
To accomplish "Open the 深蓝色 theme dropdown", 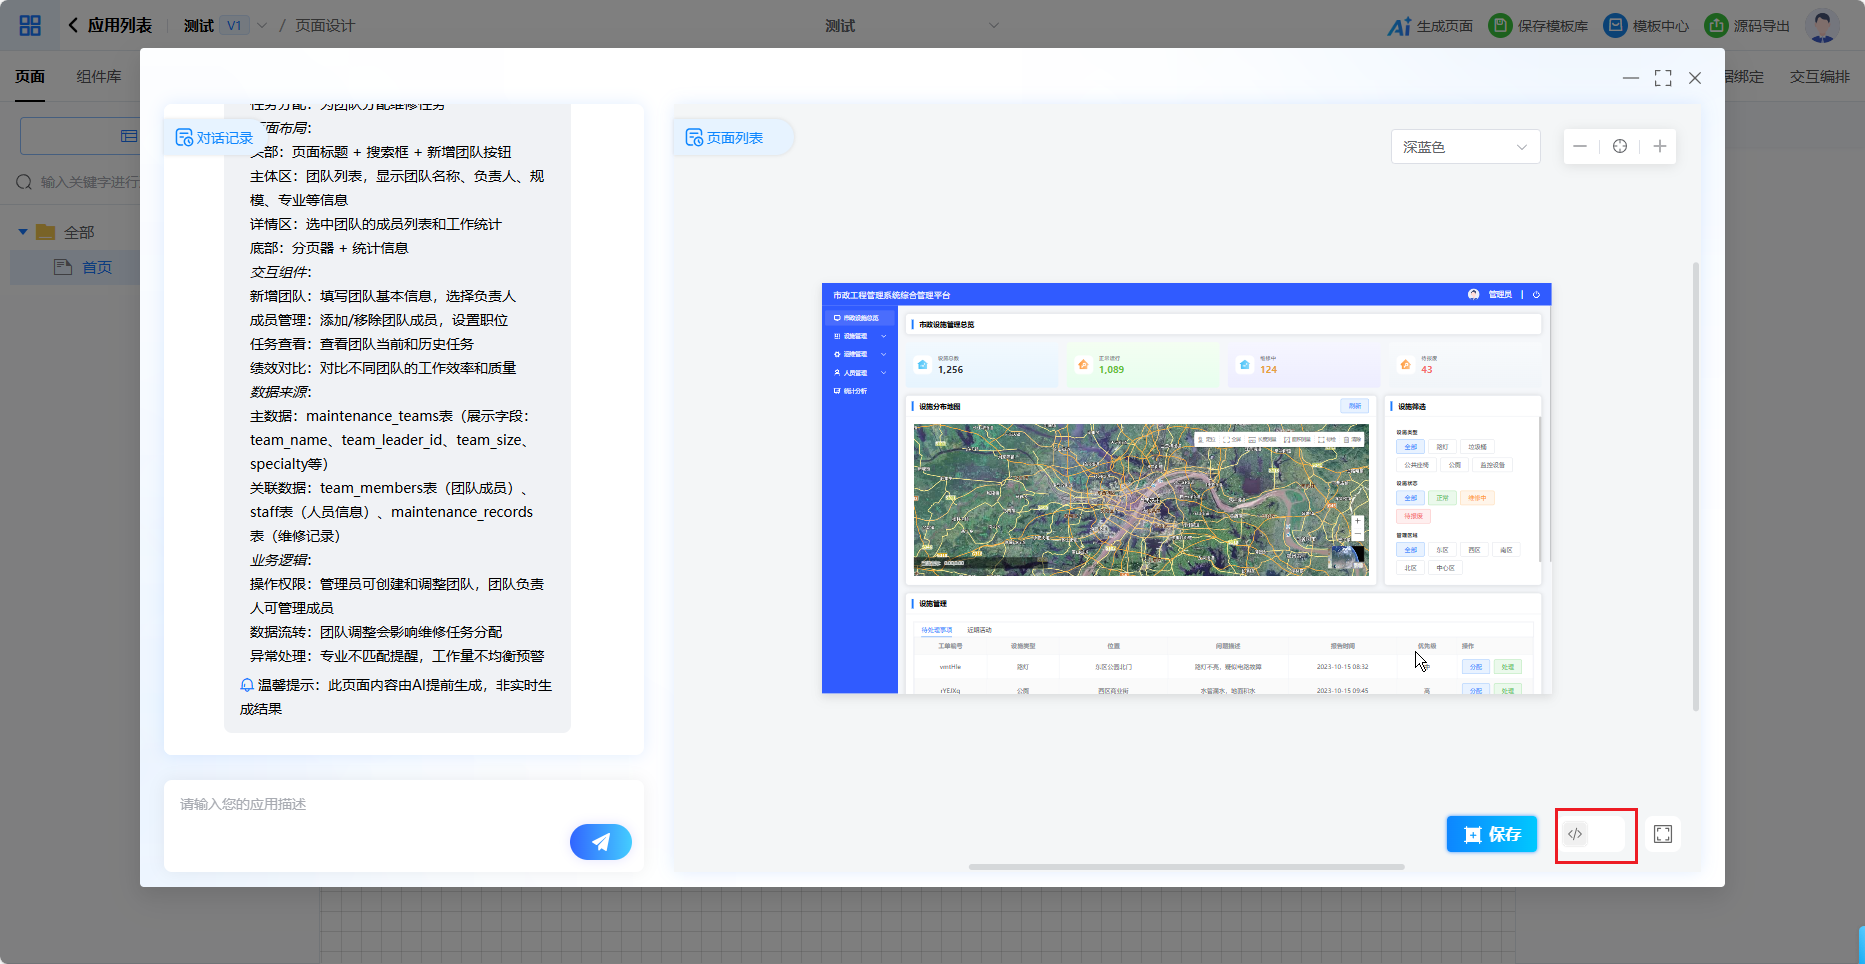I will [1465, 147].
